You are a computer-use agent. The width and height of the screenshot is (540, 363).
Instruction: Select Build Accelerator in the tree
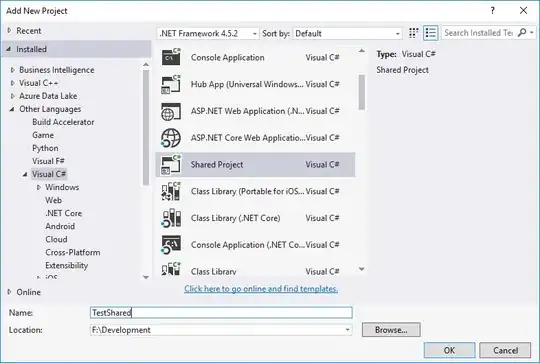63,122
